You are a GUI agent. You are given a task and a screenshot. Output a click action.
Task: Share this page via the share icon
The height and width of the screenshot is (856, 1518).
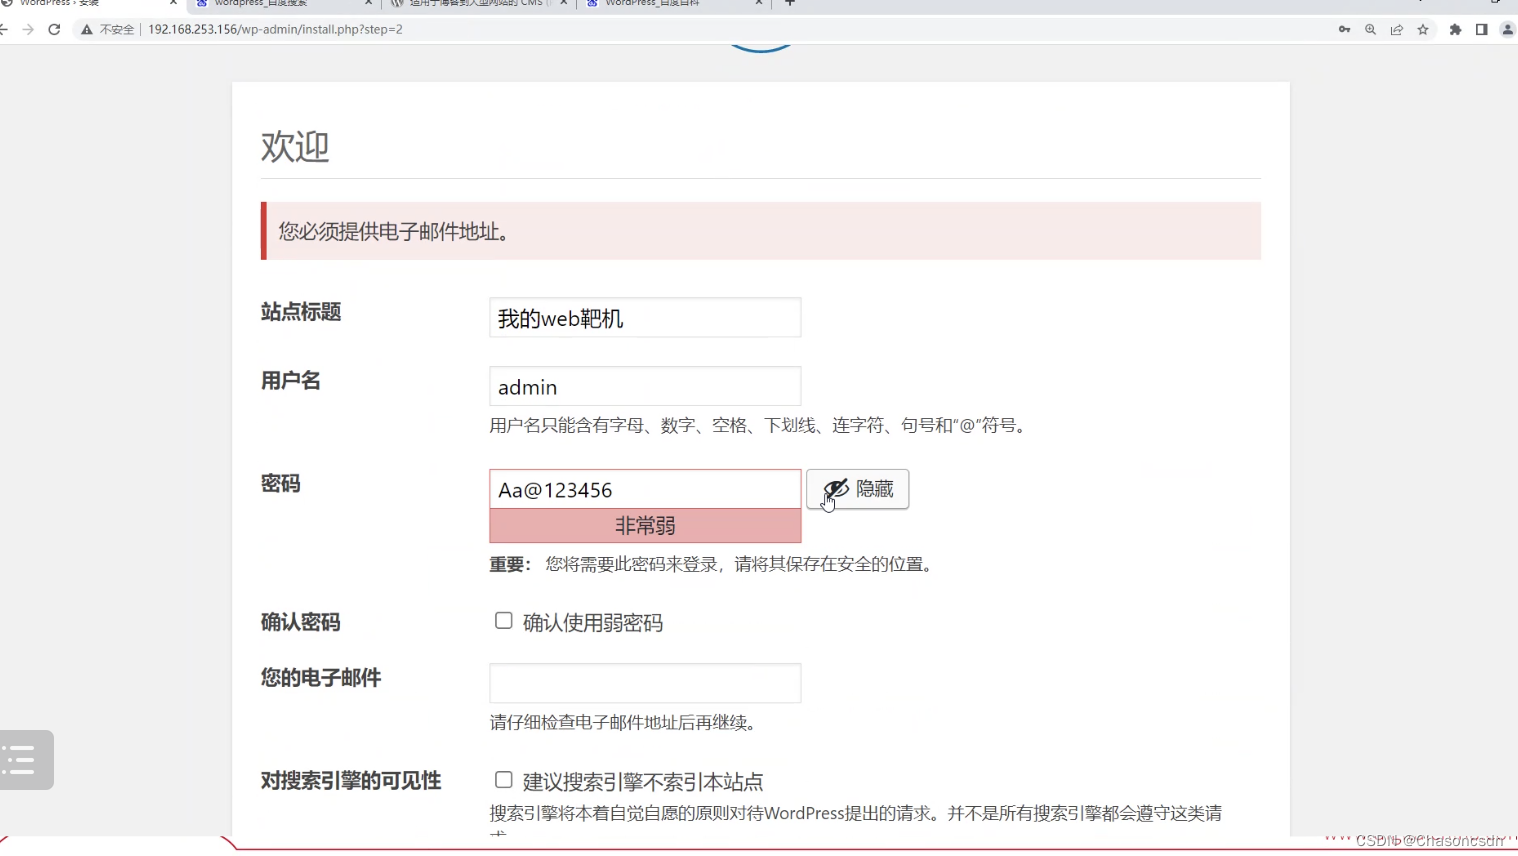point(1396,30)
